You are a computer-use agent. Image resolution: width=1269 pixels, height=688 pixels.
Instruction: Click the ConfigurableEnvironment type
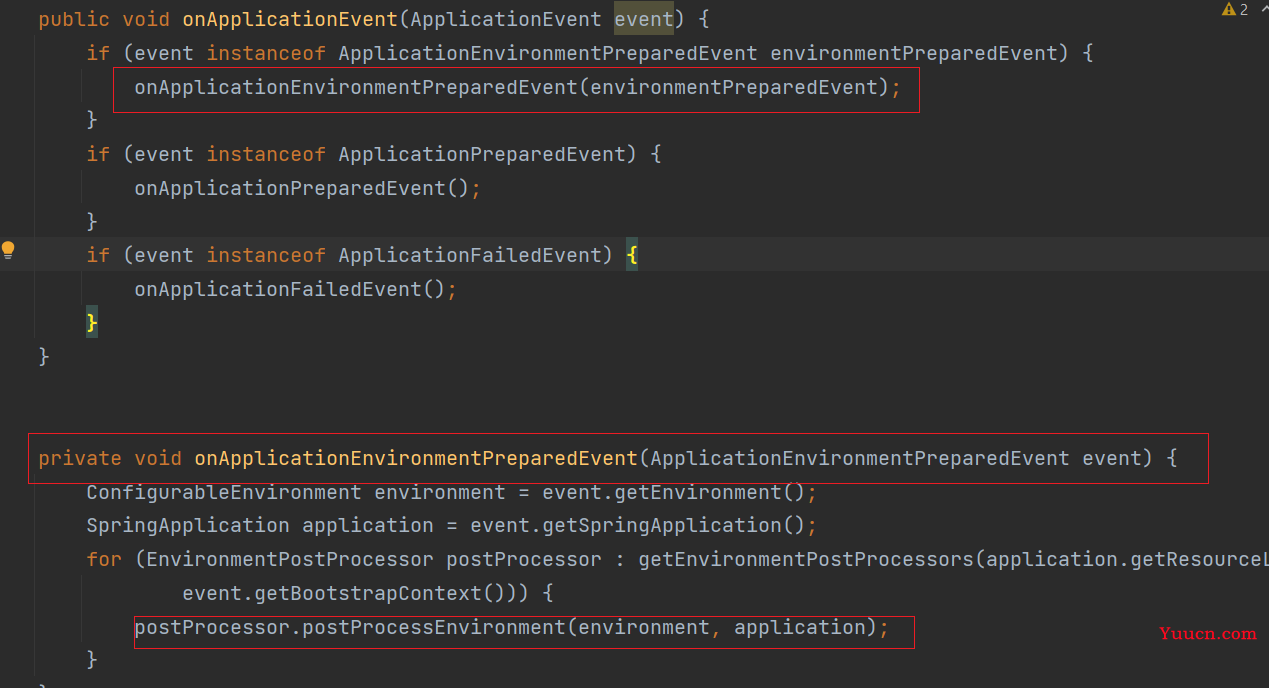click(224, 492)
